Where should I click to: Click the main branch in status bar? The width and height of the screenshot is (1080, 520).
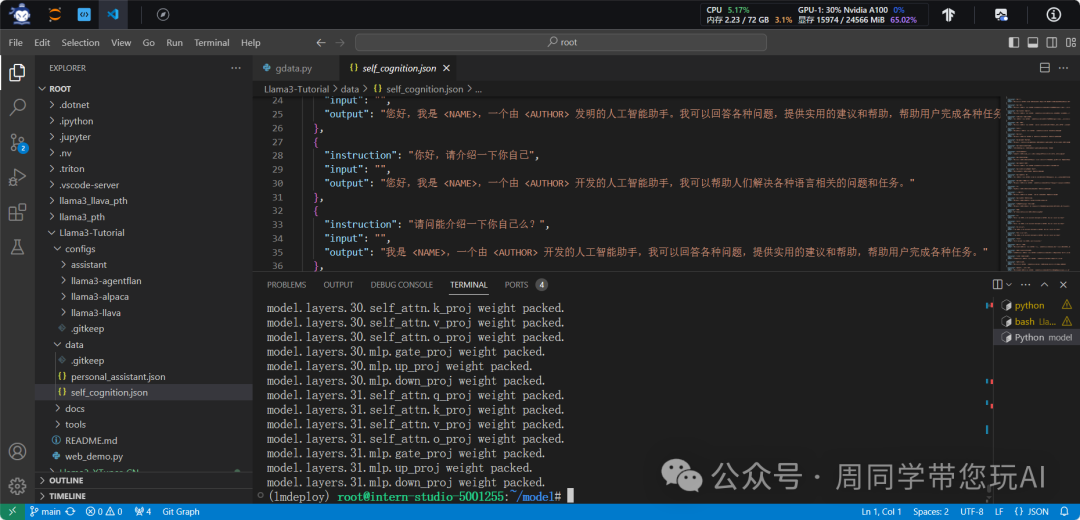click(x=45, y=512)
